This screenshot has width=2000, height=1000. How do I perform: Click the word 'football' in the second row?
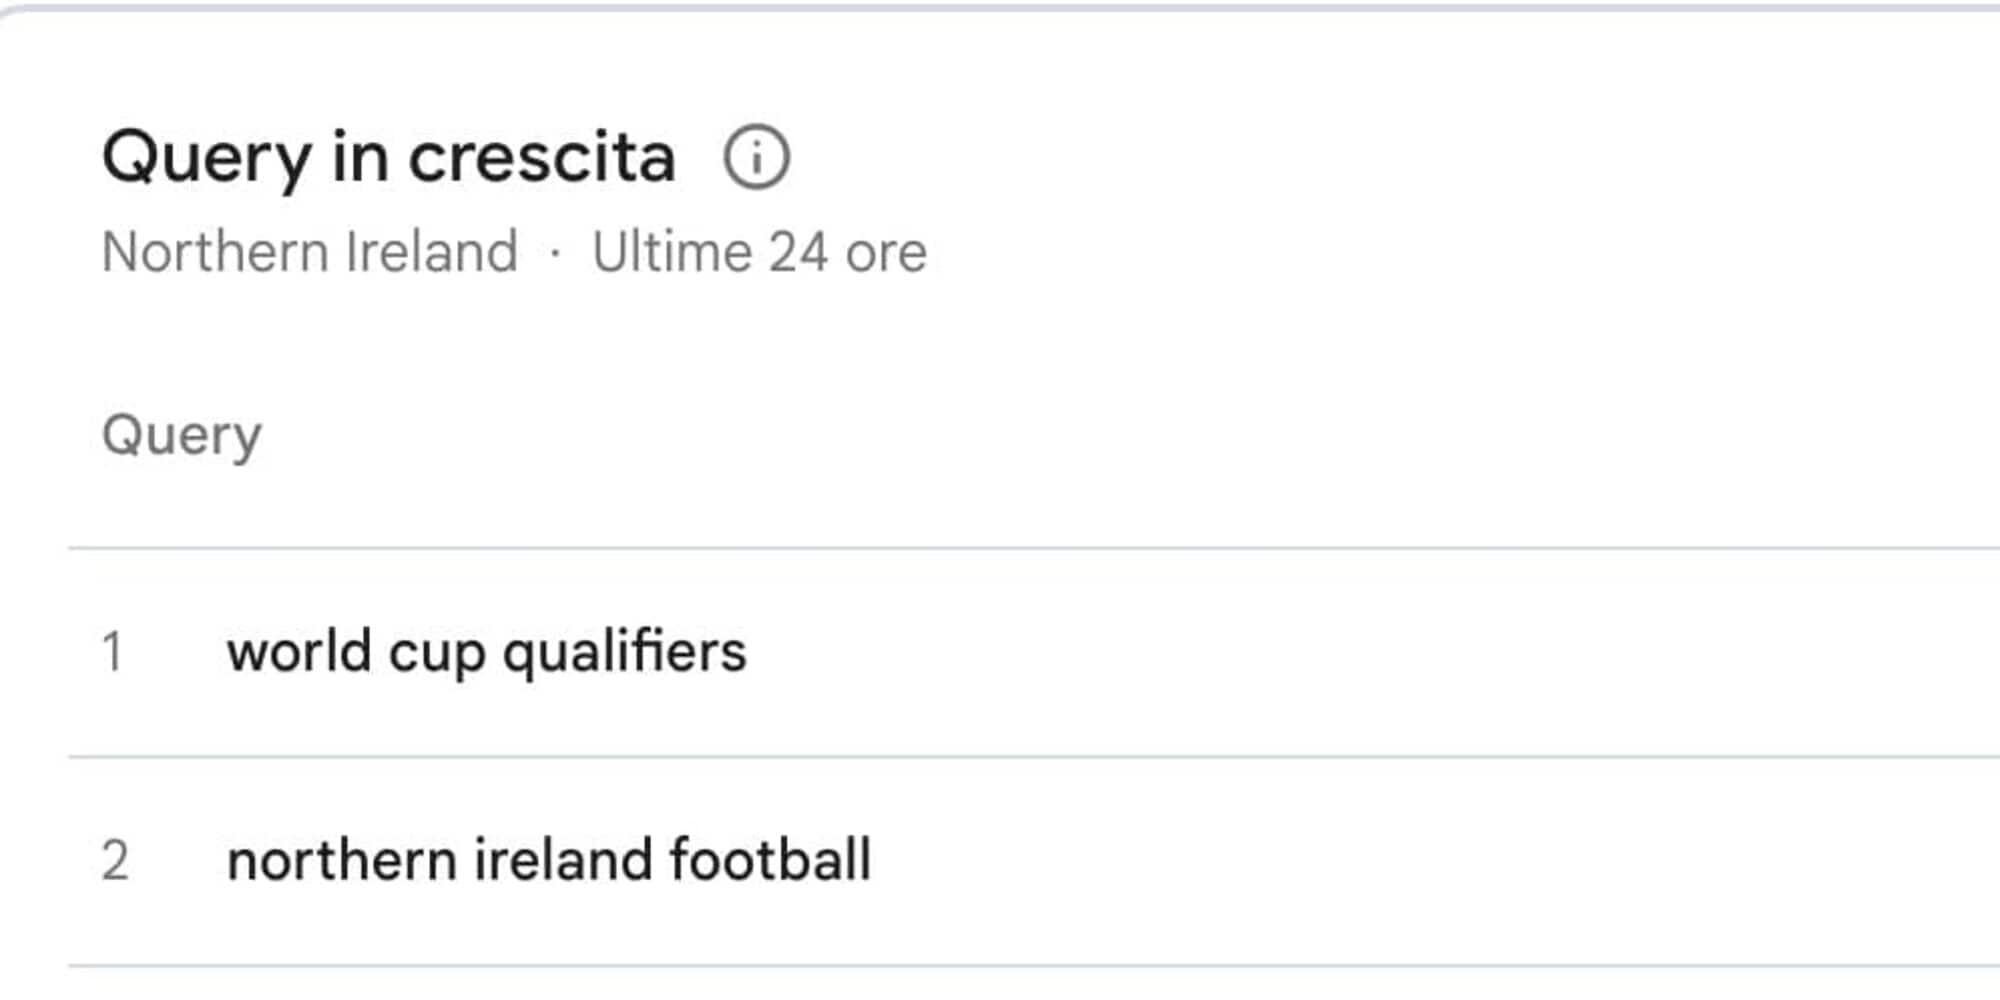[770, 860]
